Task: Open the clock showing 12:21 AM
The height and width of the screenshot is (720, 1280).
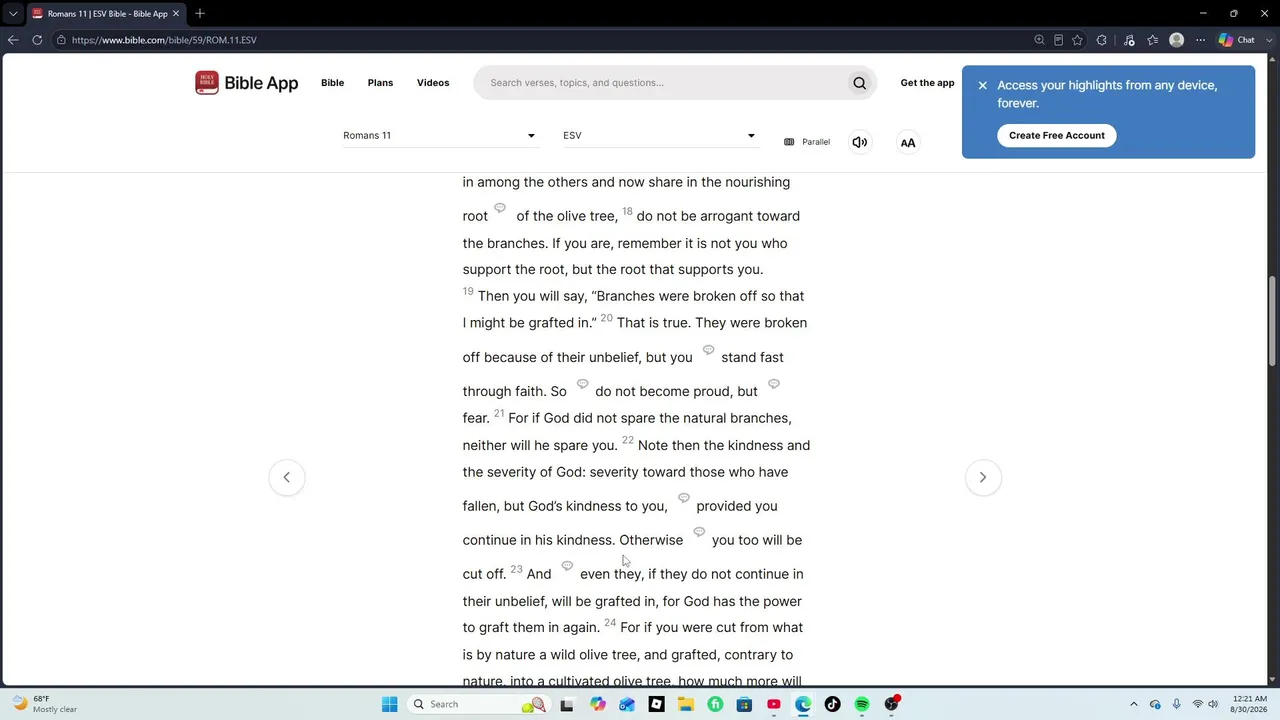Action: pyautogui.click(x=1251, y=704)
